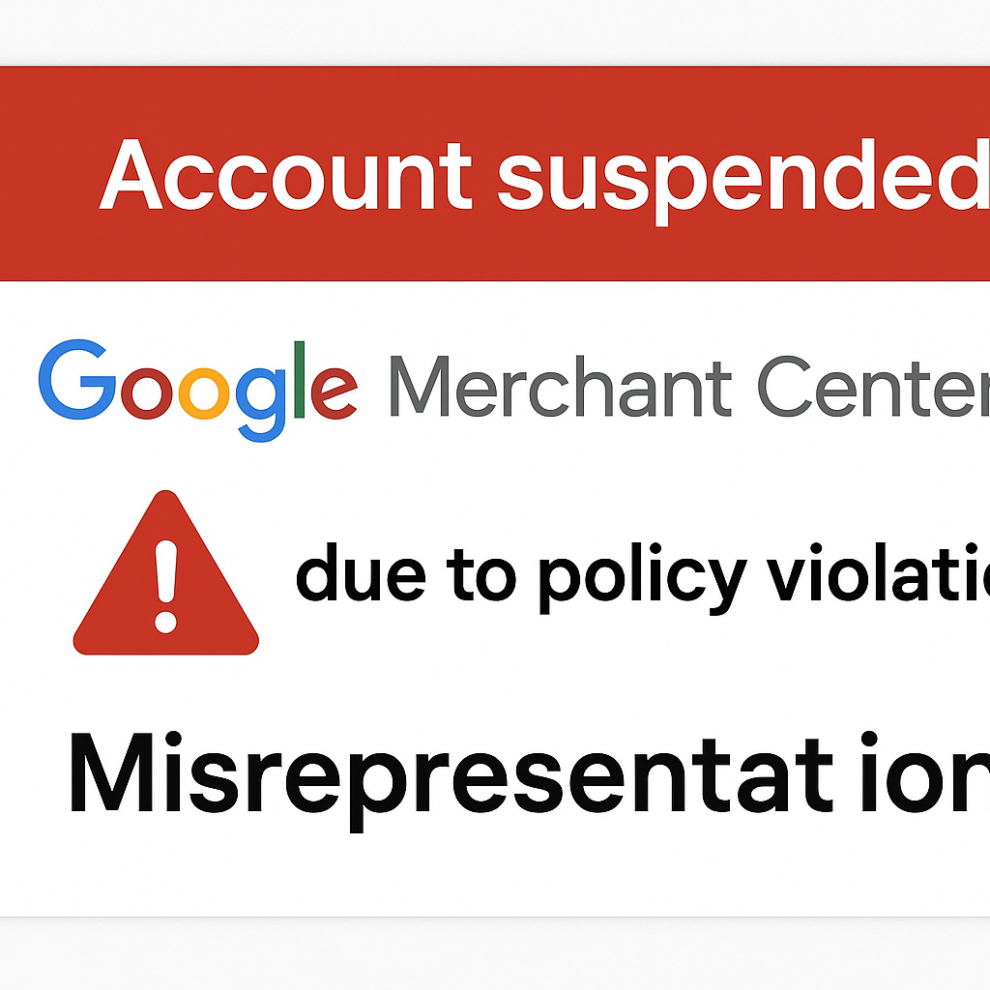Click the due to policy violation text
The height and width of the screenshot is (990, 990).
642,578
